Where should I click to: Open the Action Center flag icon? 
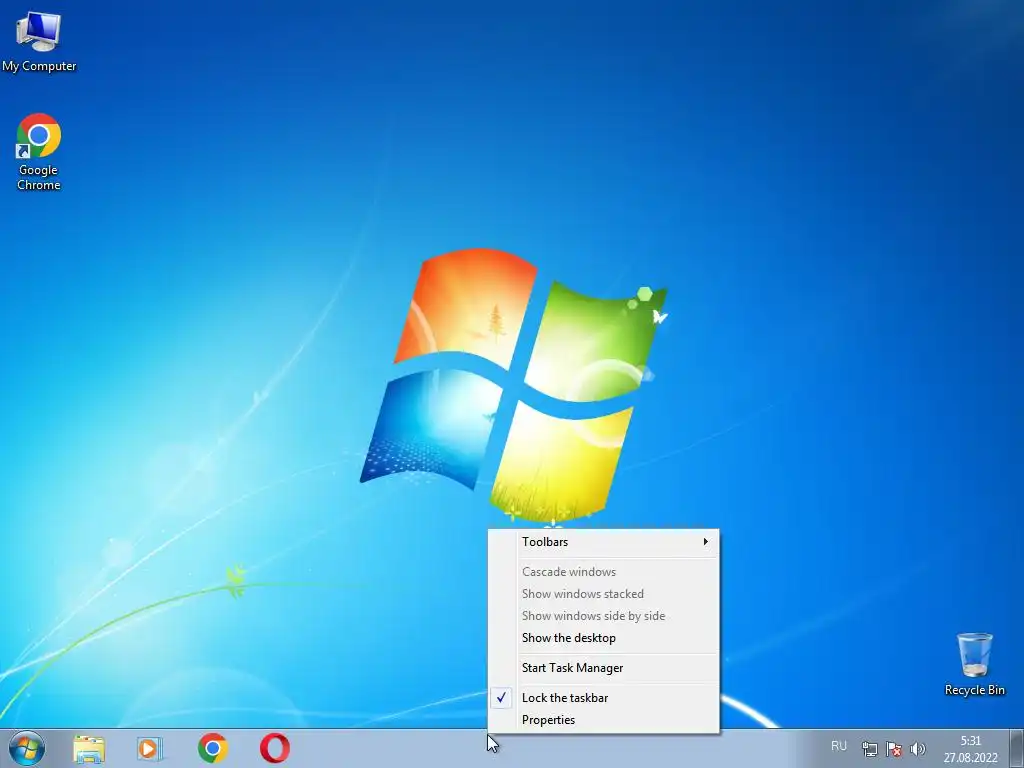[x=893, y=749]
